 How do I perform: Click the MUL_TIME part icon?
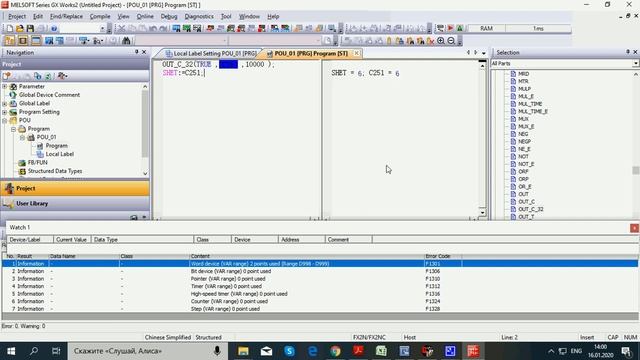point(513,104)
